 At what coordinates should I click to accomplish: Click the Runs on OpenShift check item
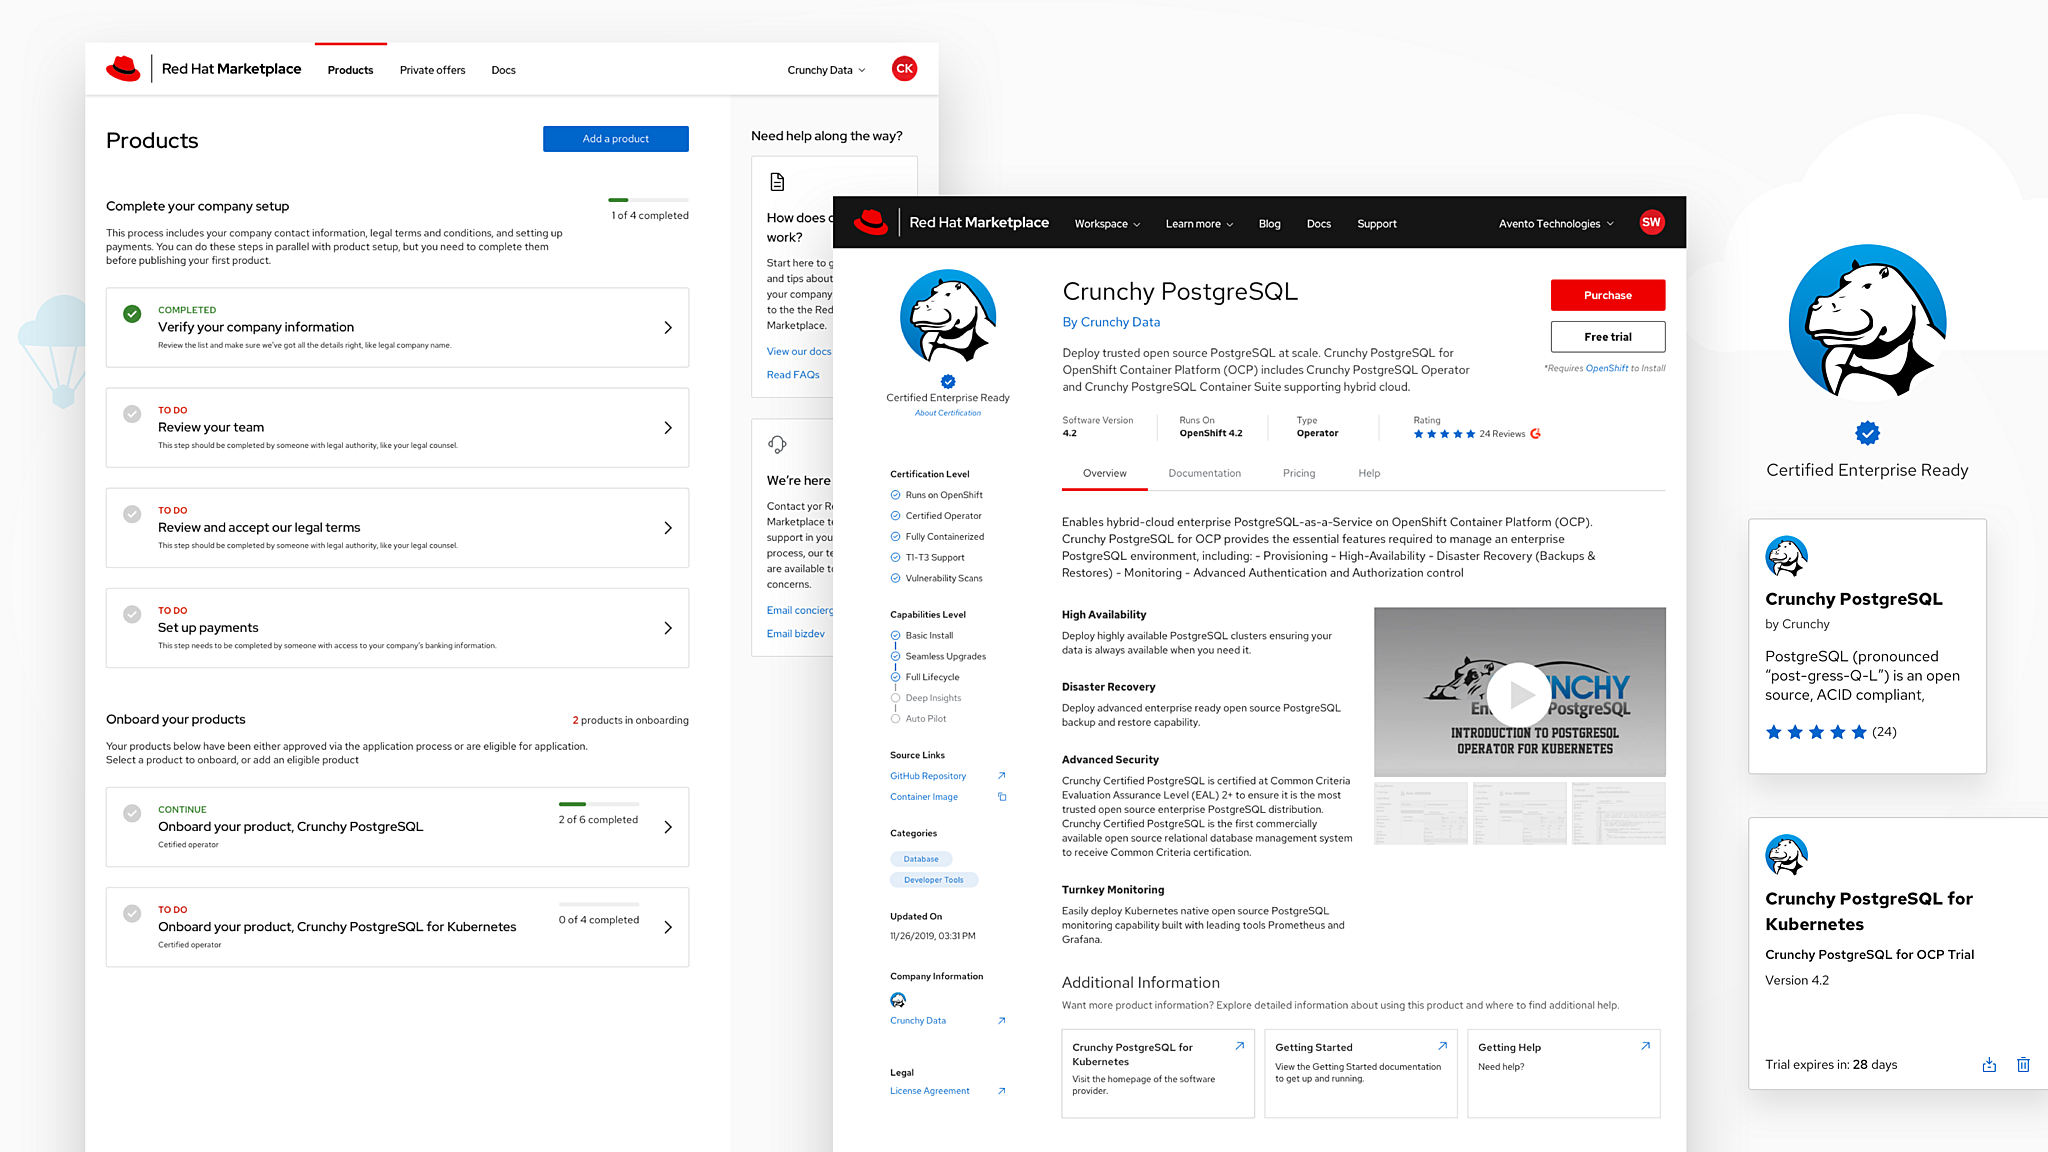[x=936, y=495]
